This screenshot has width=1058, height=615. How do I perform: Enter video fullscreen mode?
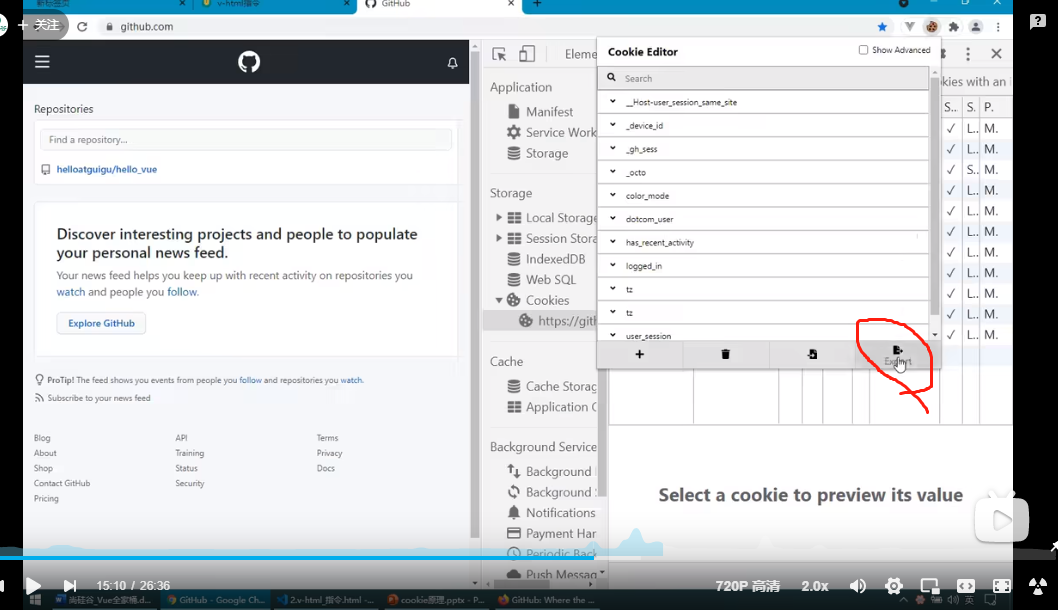click(1001, 586)
